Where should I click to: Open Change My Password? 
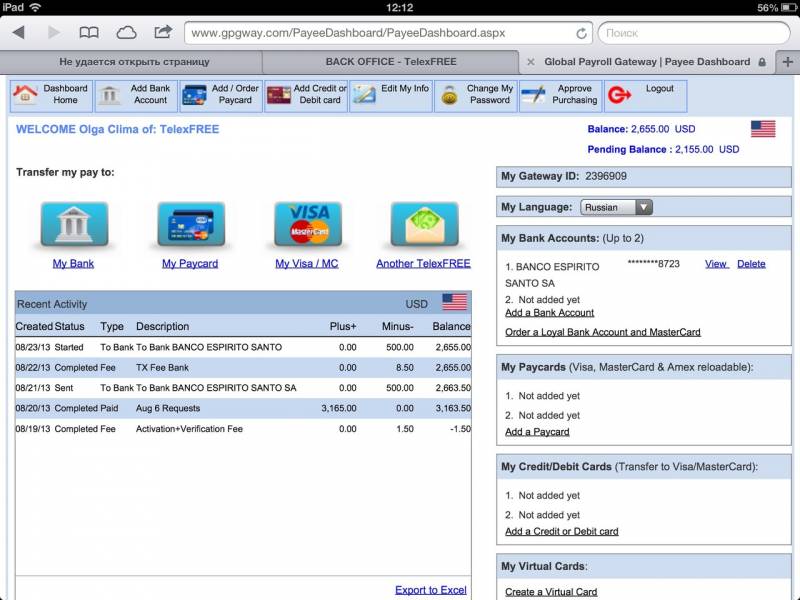(476, 95)
